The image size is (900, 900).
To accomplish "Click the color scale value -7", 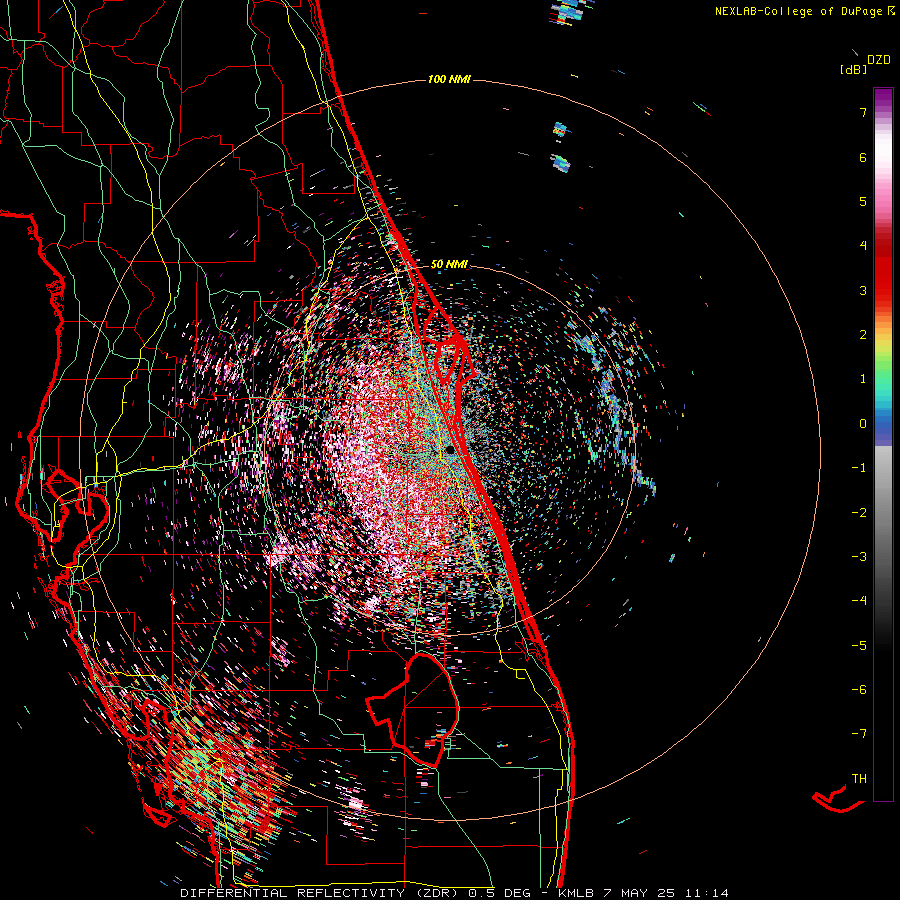I will [x=859, y=734].
